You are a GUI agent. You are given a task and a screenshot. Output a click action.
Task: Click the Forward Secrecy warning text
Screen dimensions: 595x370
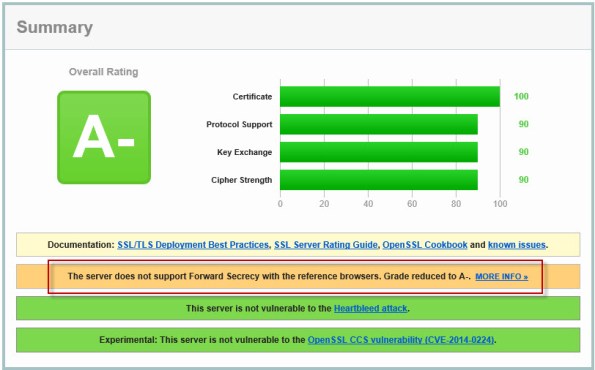(x=269, y=276)
